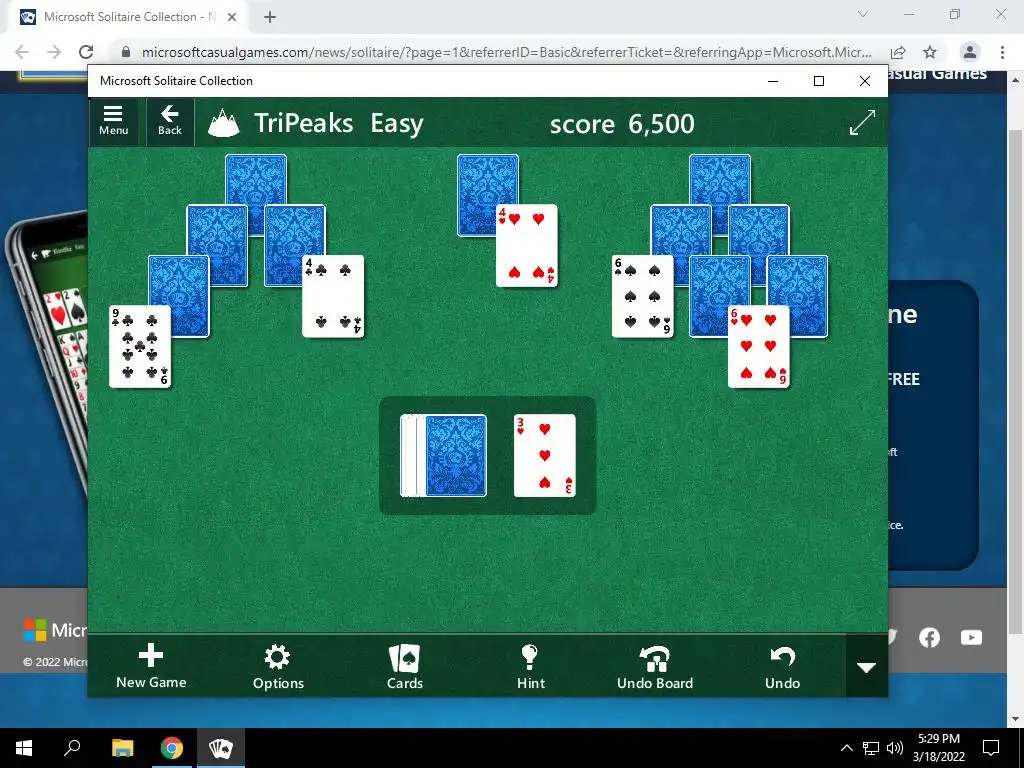This screenshot has width=1024, height=768.
Task: Select the 6 of spades card
Action: (643, 296)
